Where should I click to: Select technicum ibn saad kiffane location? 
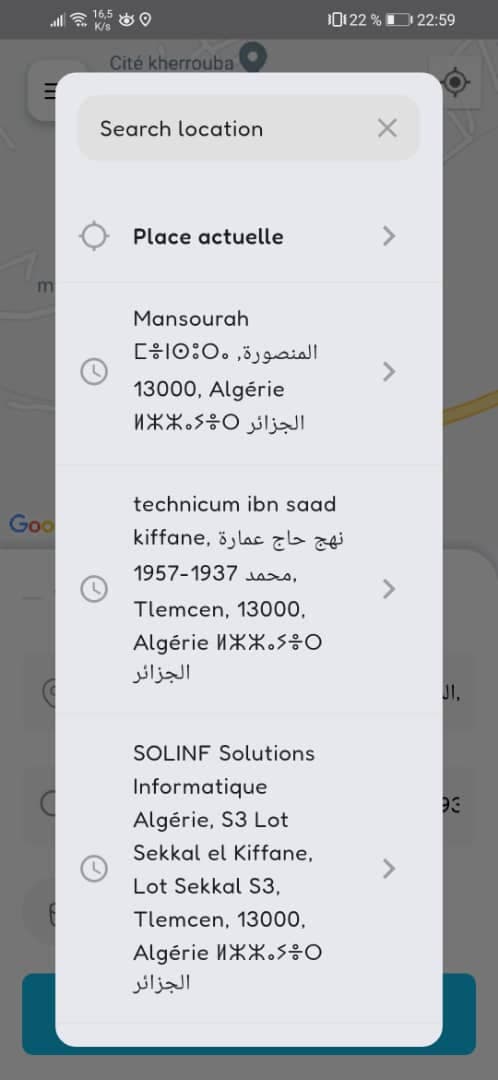point(249,589)
